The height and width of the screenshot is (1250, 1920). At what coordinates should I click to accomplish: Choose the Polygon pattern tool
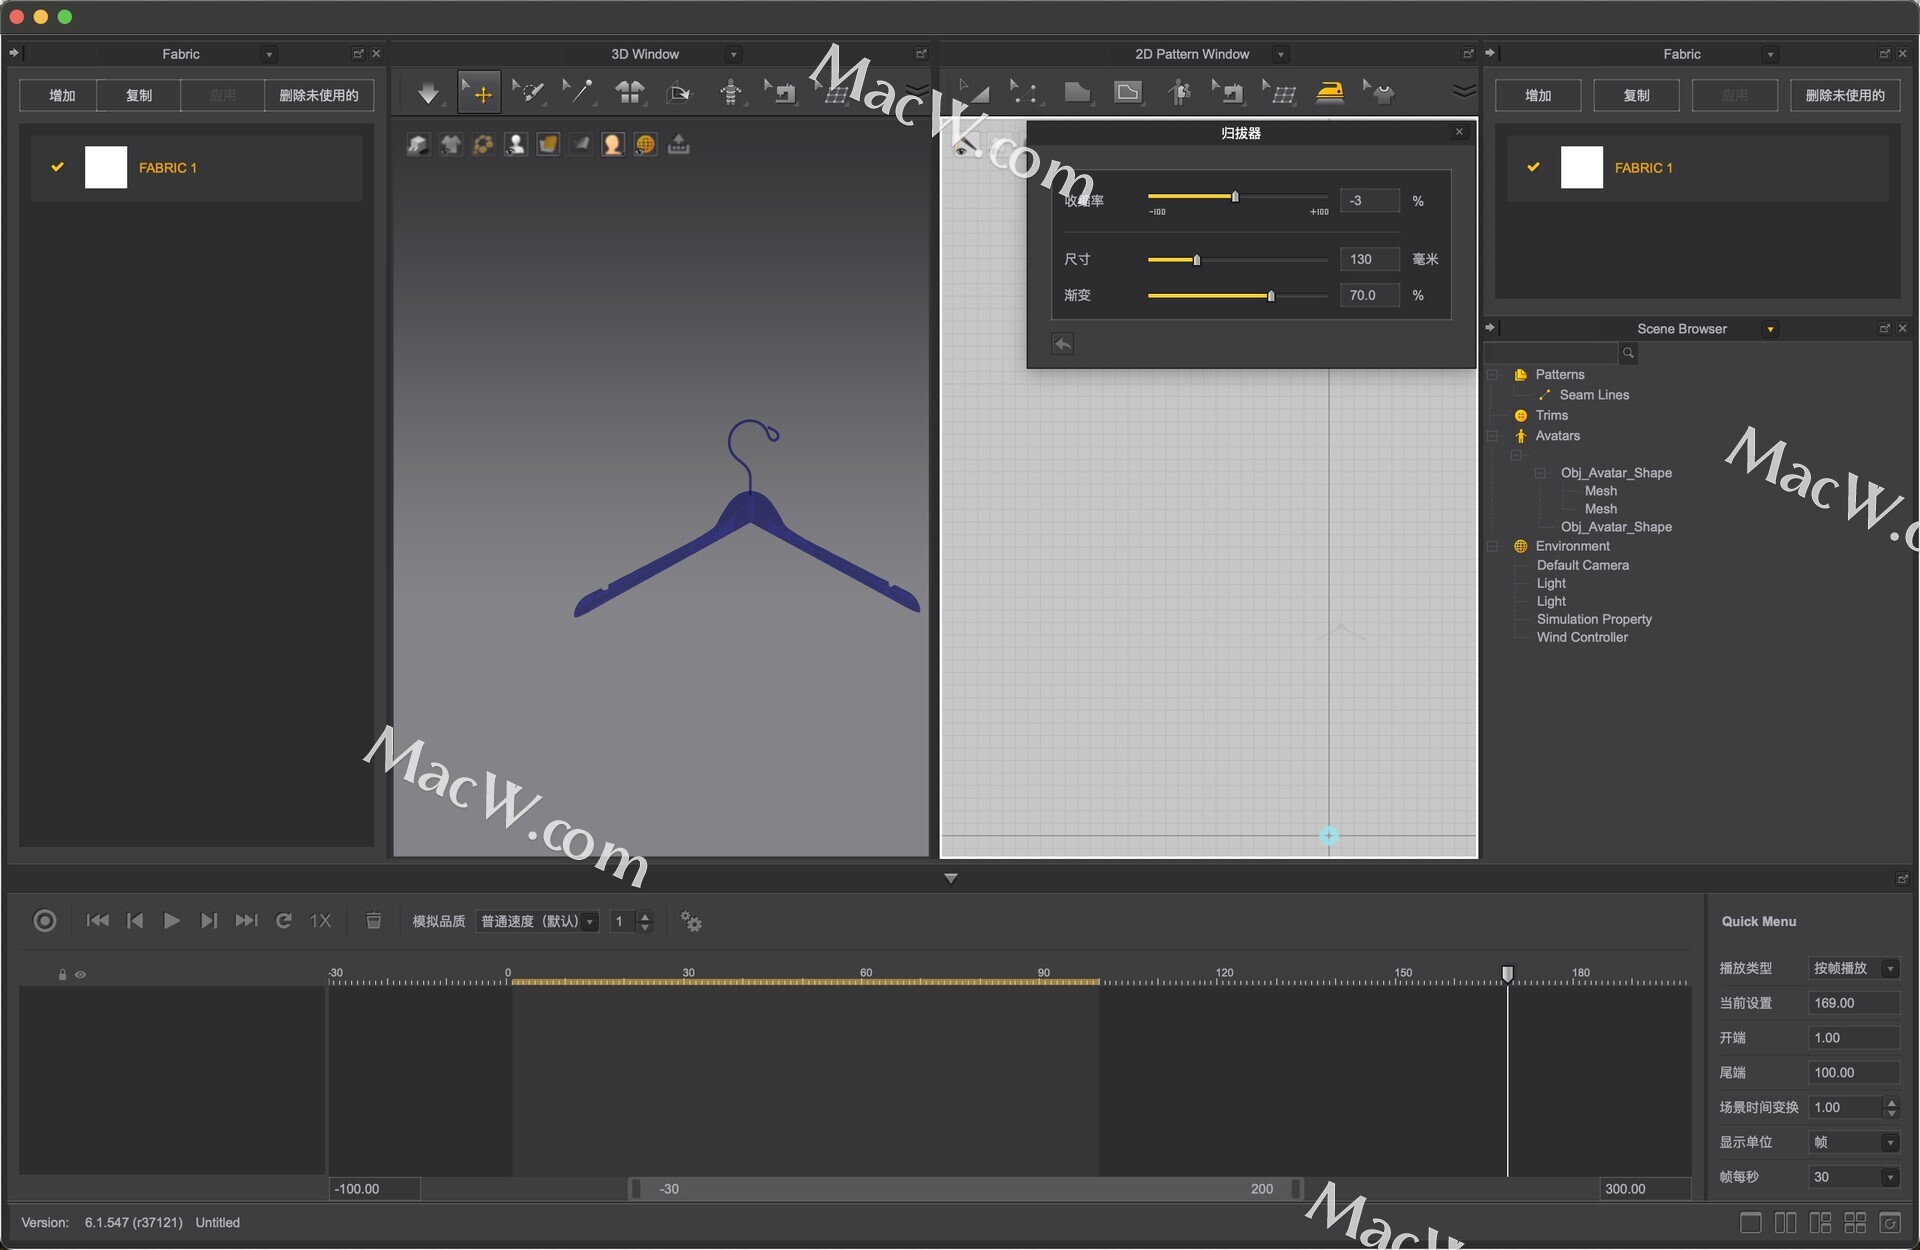1077,92
